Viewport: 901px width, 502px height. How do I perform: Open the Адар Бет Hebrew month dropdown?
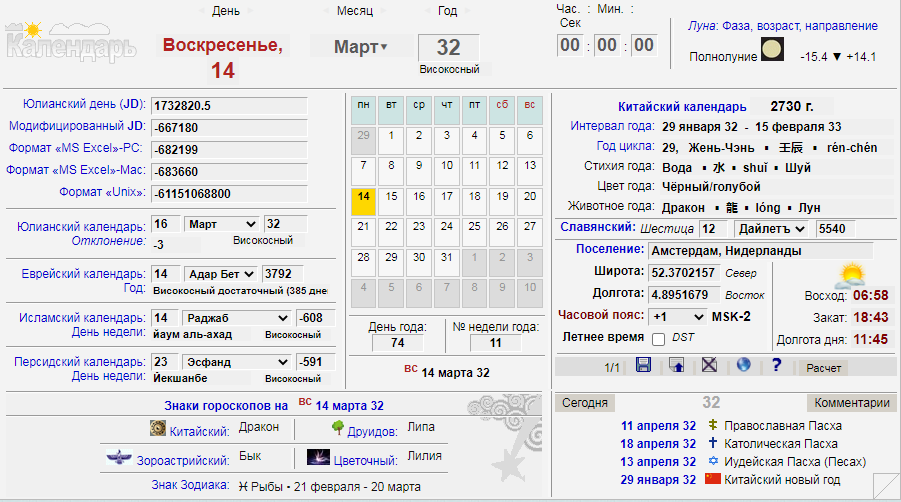[x=221, y=274]
